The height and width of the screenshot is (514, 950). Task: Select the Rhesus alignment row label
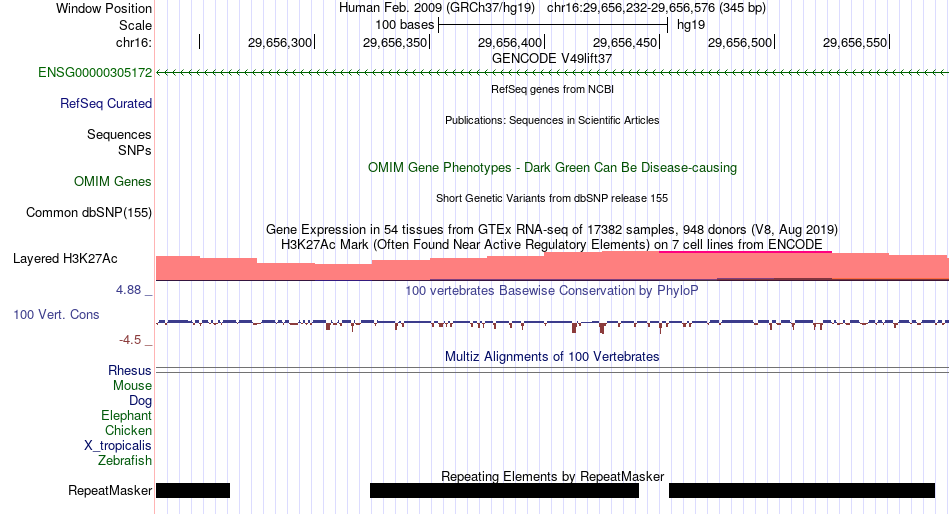[x=130, y=370]
